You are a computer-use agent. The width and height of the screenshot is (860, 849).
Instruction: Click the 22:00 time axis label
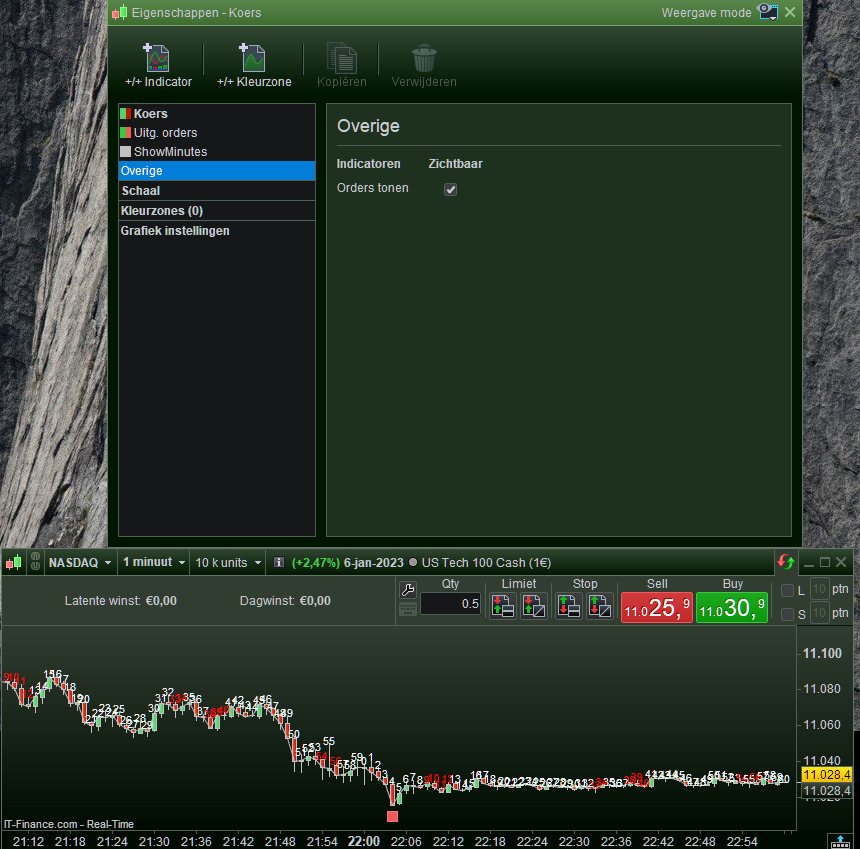coord(364,841)
